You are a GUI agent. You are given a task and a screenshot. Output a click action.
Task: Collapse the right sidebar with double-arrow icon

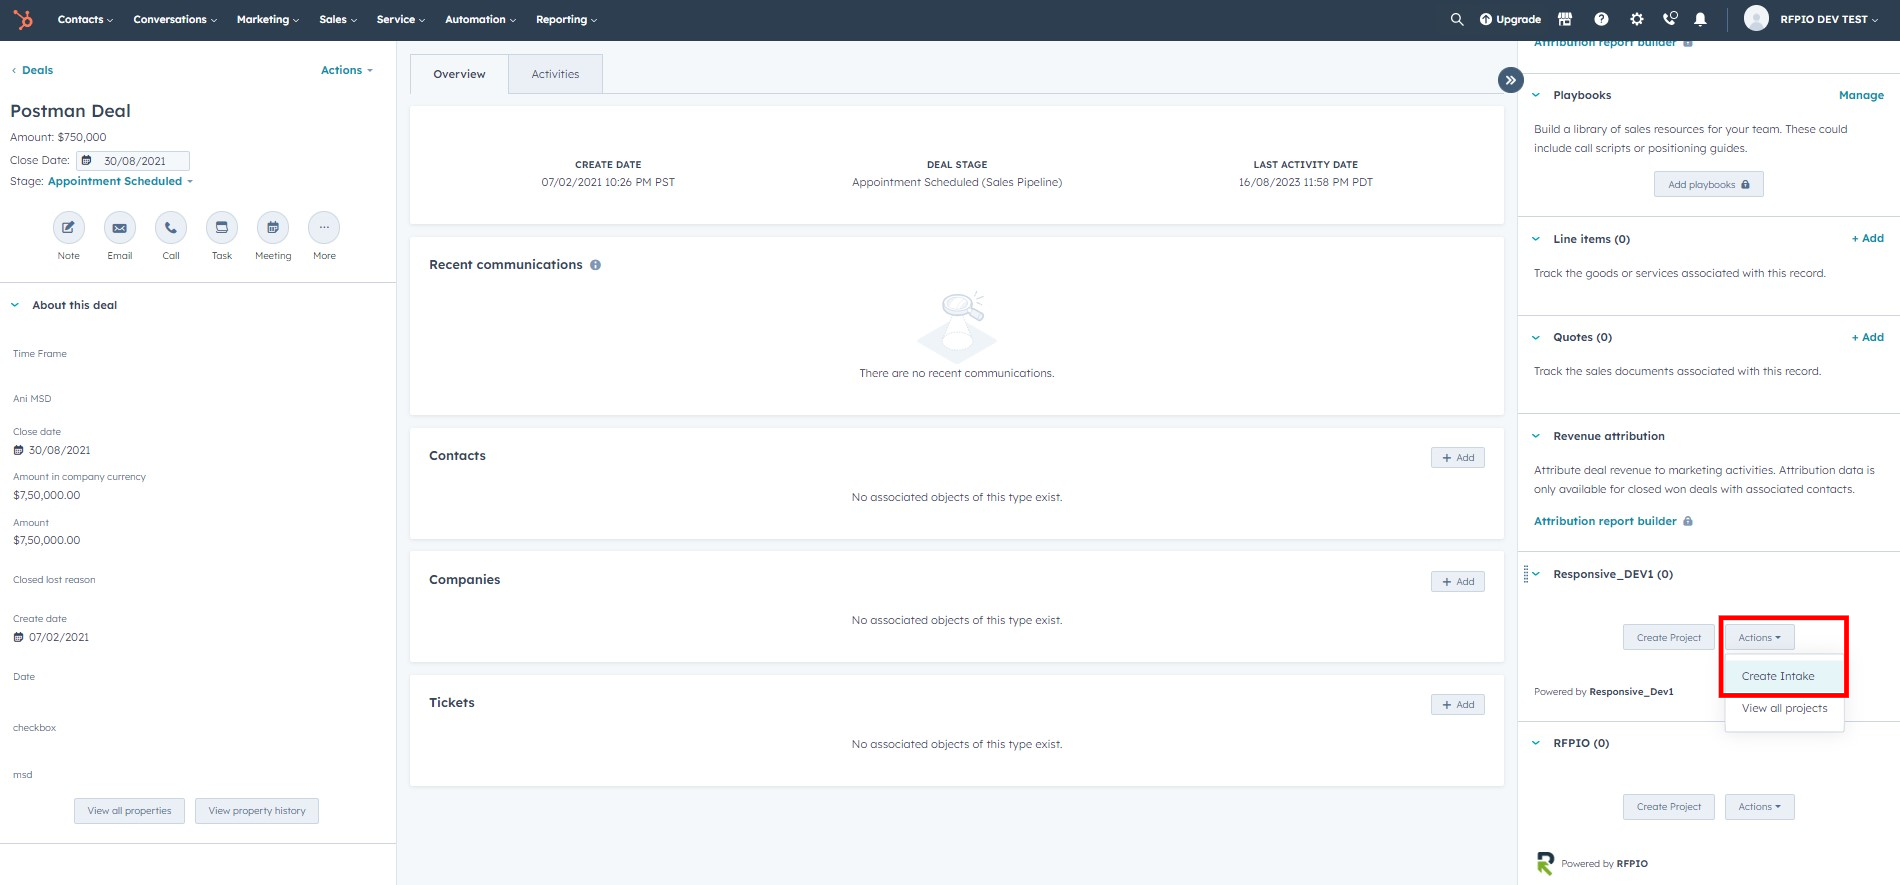1510,80
